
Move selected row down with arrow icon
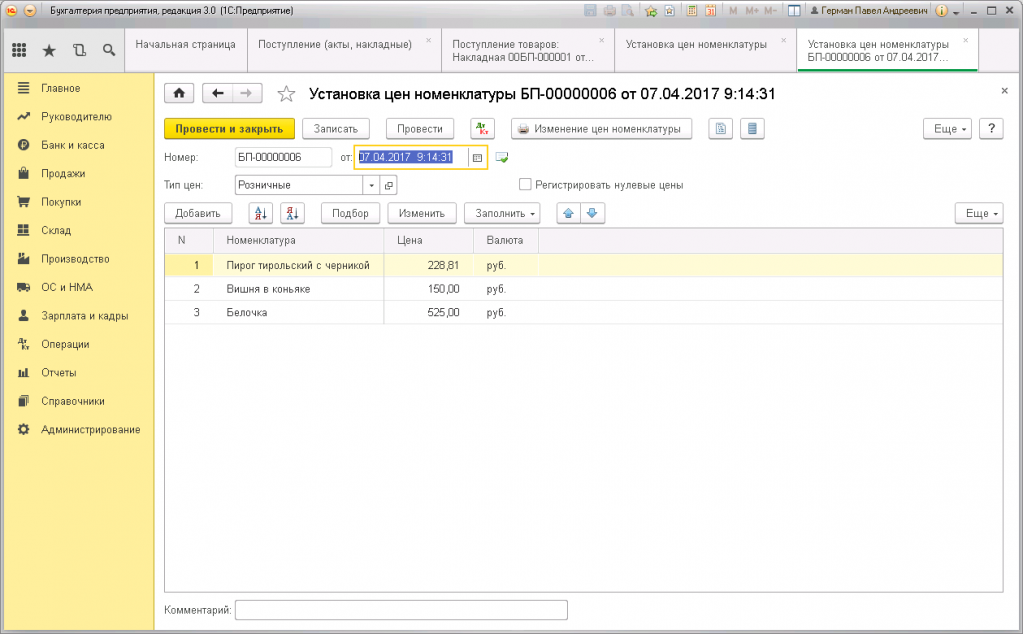[592, 213]
